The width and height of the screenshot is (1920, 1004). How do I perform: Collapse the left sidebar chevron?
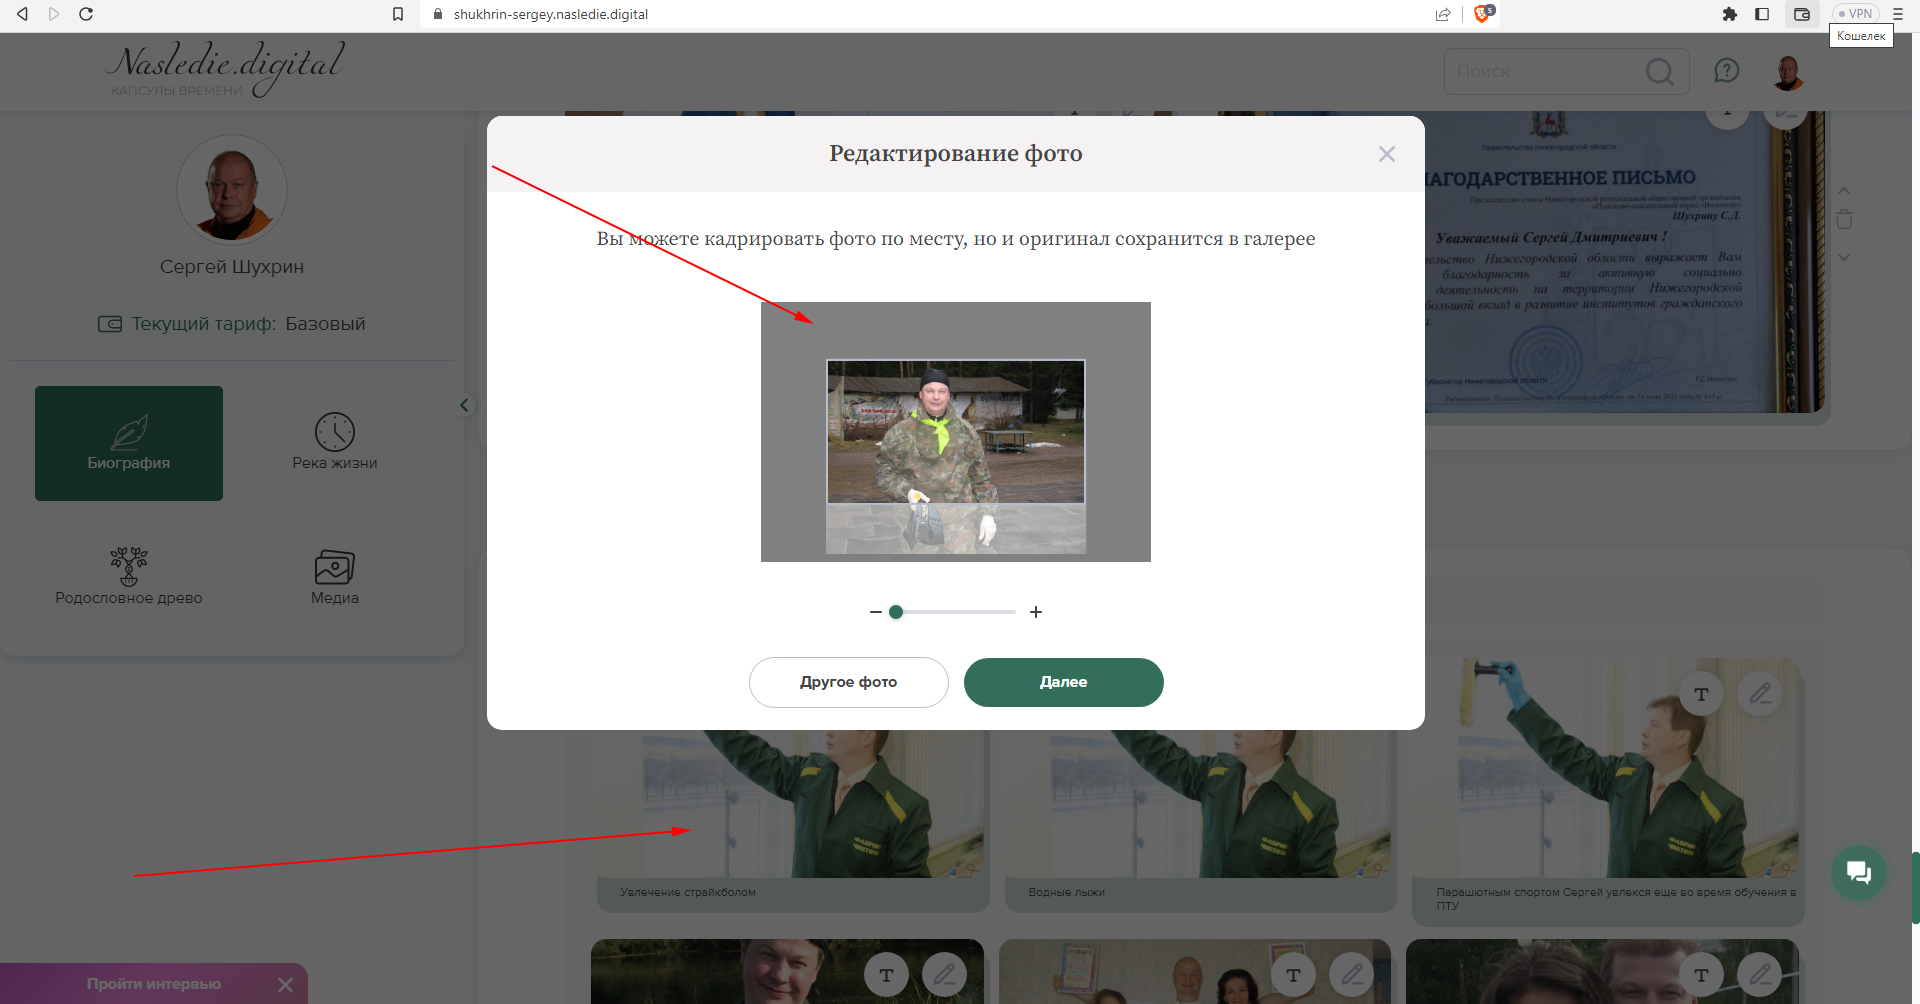click(x=464, y=405)
